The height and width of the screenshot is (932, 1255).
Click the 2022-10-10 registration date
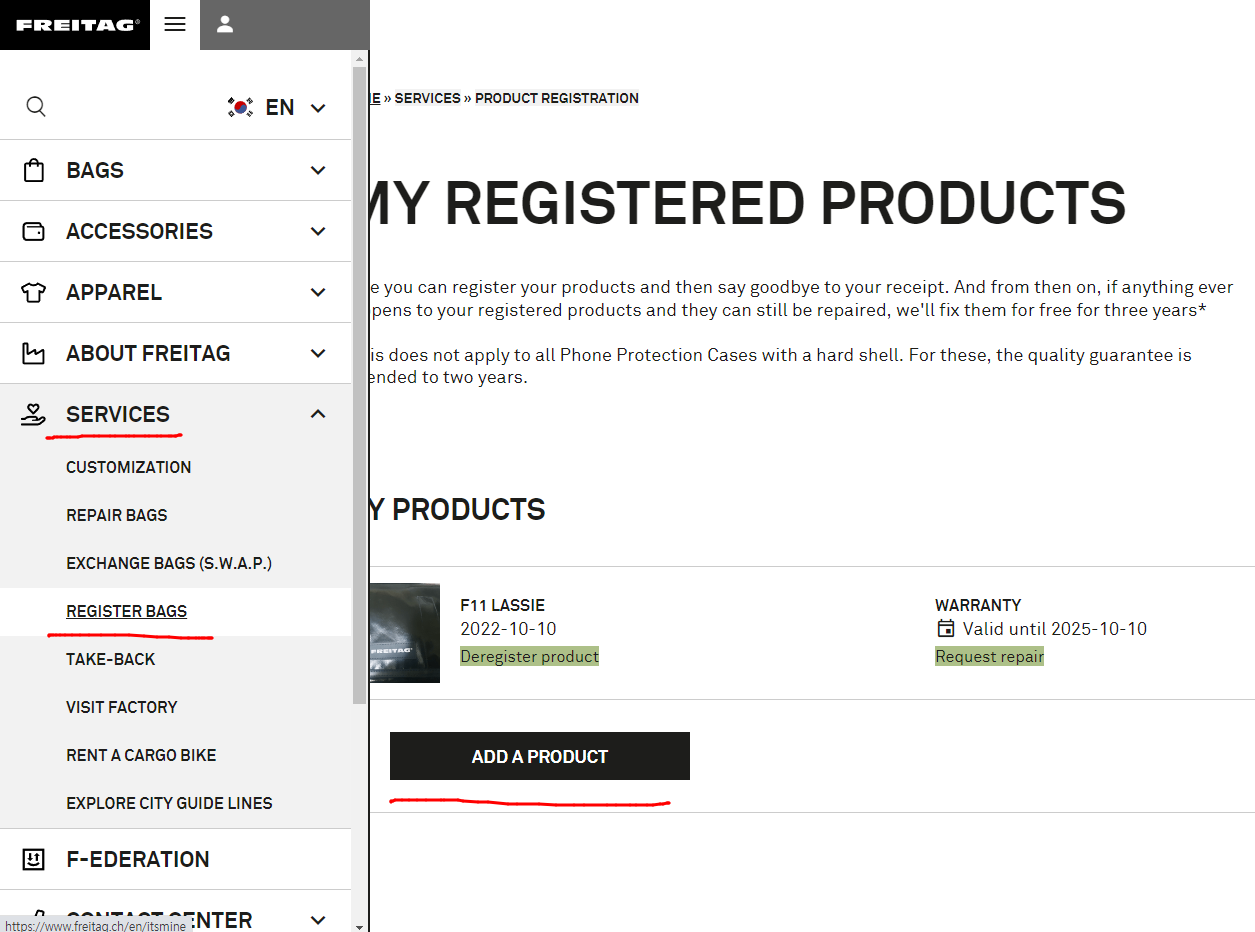coord(508,629)
